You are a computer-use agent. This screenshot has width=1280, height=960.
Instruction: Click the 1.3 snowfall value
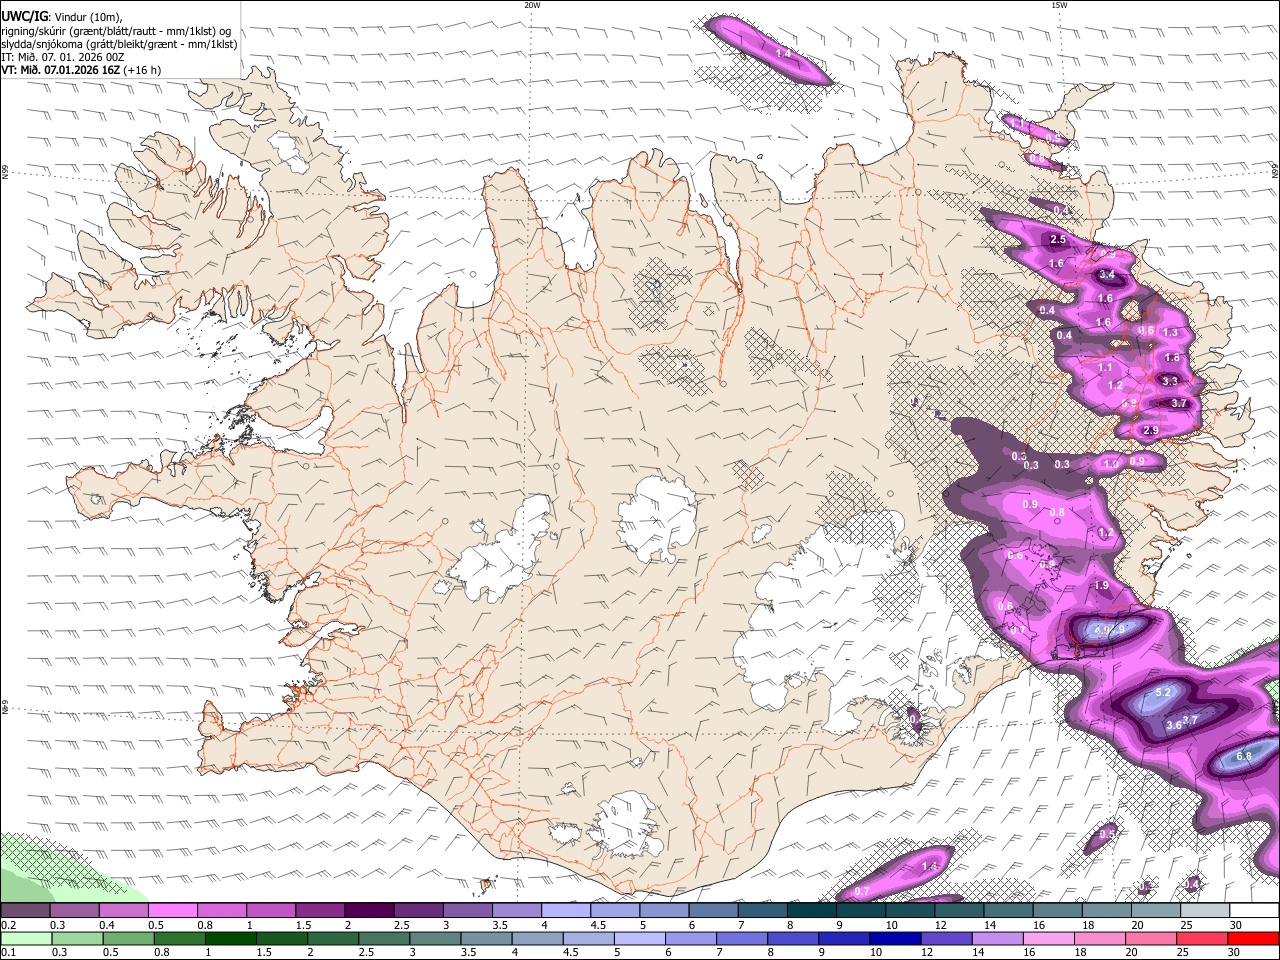(1171, 332)
